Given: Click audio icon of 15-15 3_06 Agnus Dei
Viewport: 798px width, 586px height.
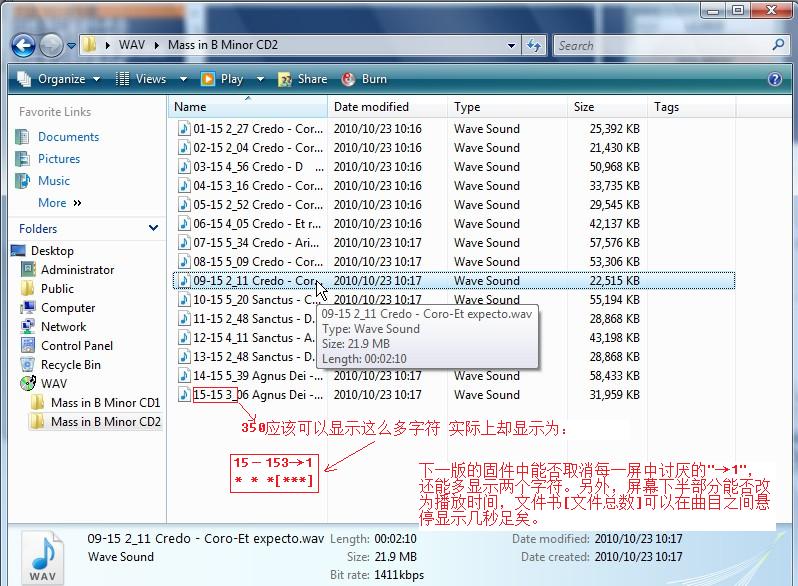Looking at the screenshot, I should (184, 395).
